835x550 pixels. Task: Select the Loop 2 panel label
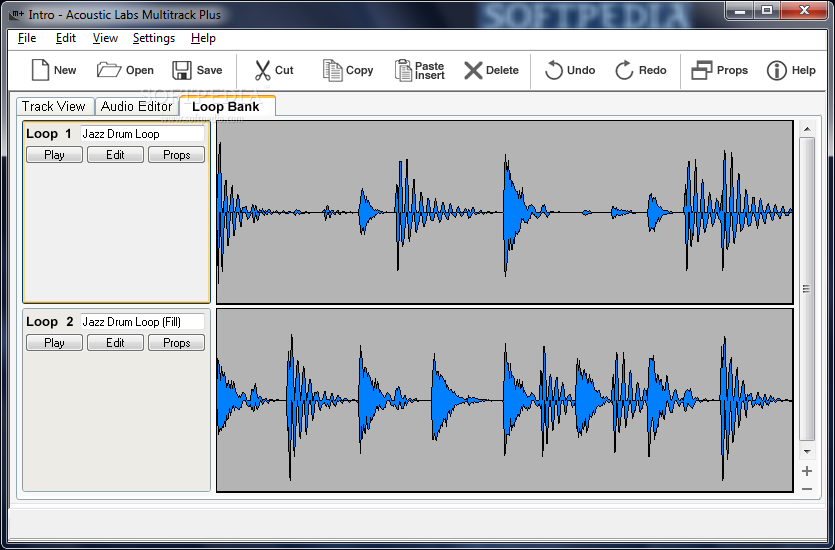coord(50,322)
